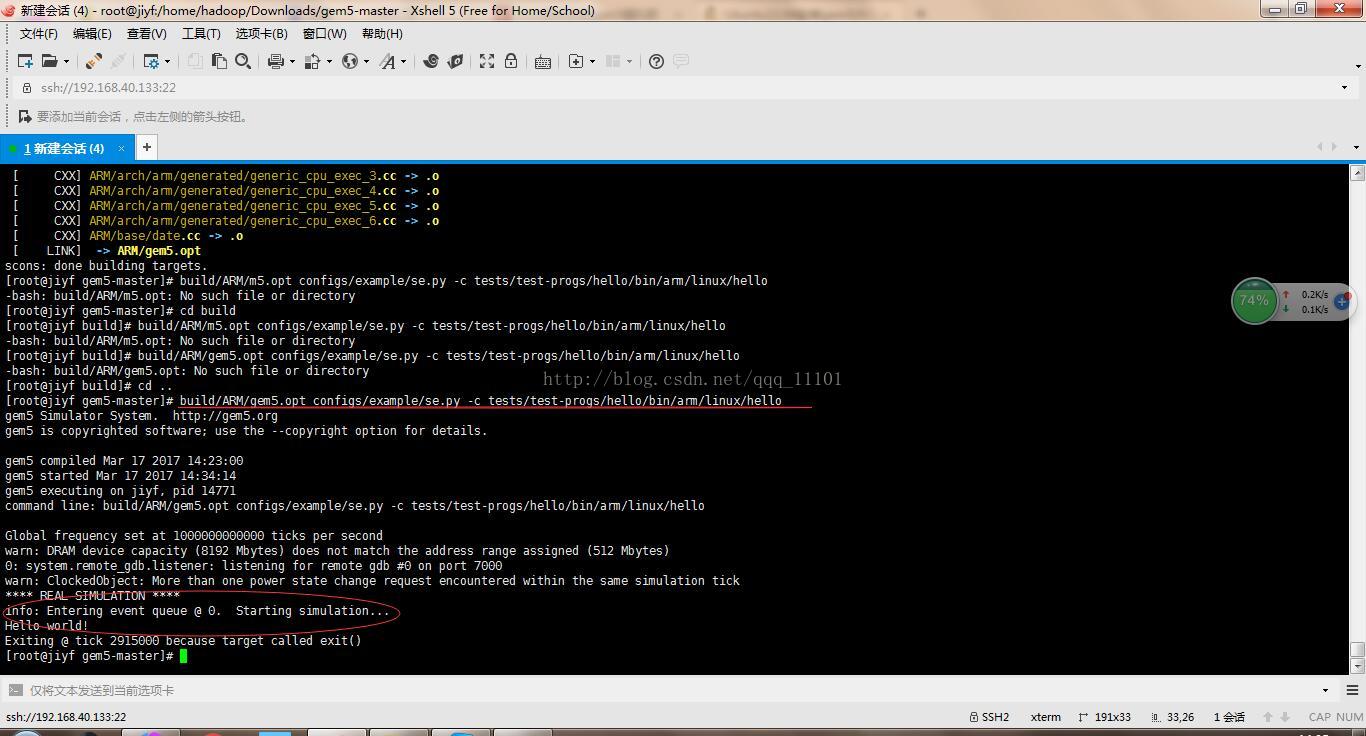Screen dimensions: 1366x736
Task: Click the Open session folder icon
Action: coord(48,61)
